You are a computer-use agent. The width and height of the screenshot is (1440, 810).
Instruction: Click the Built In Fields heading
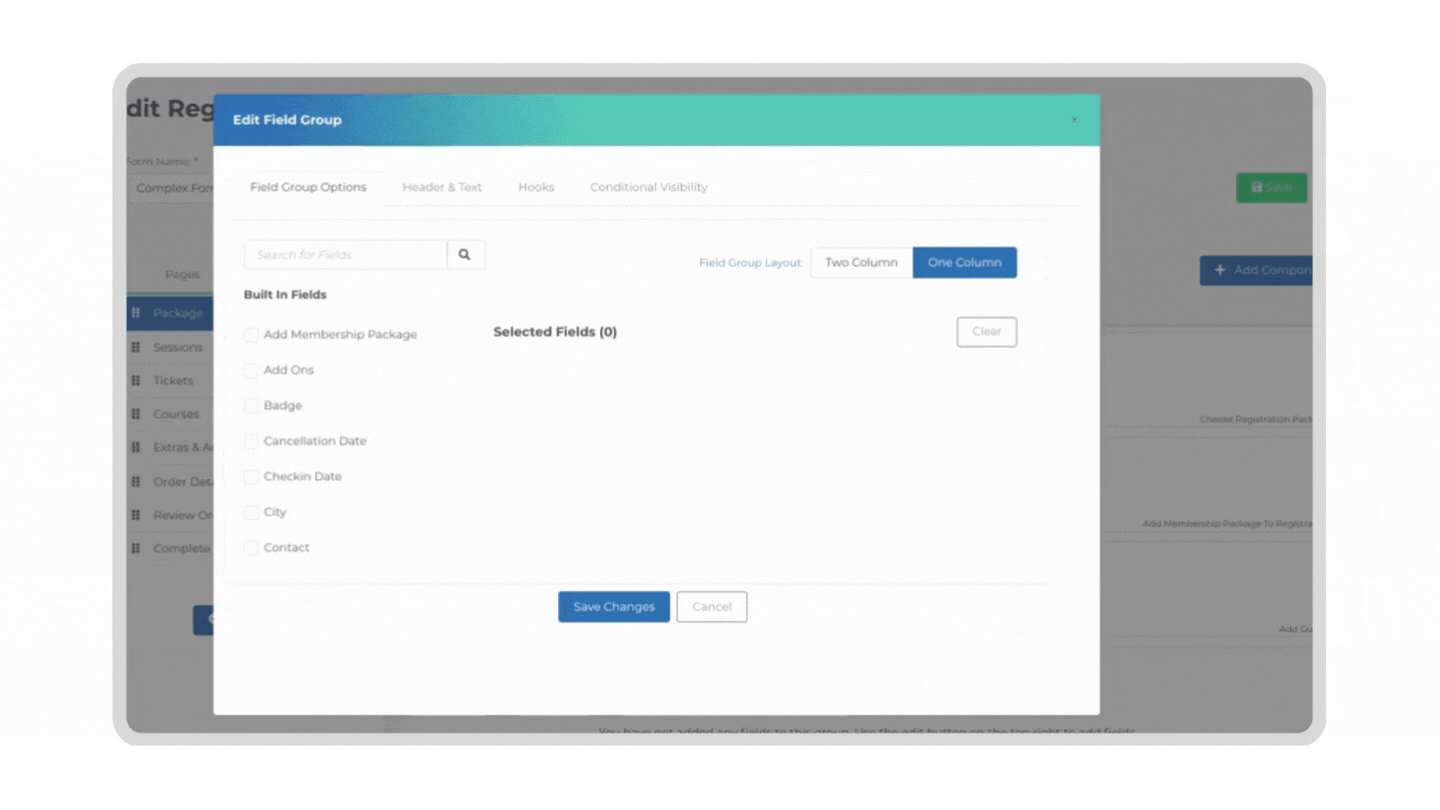[285, 295]
